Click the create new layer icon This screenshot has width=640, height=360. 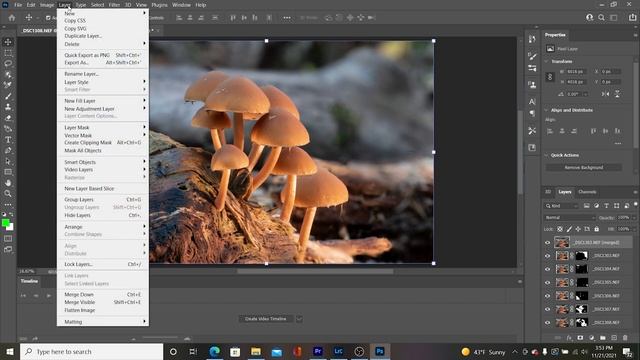click(614, 338)
